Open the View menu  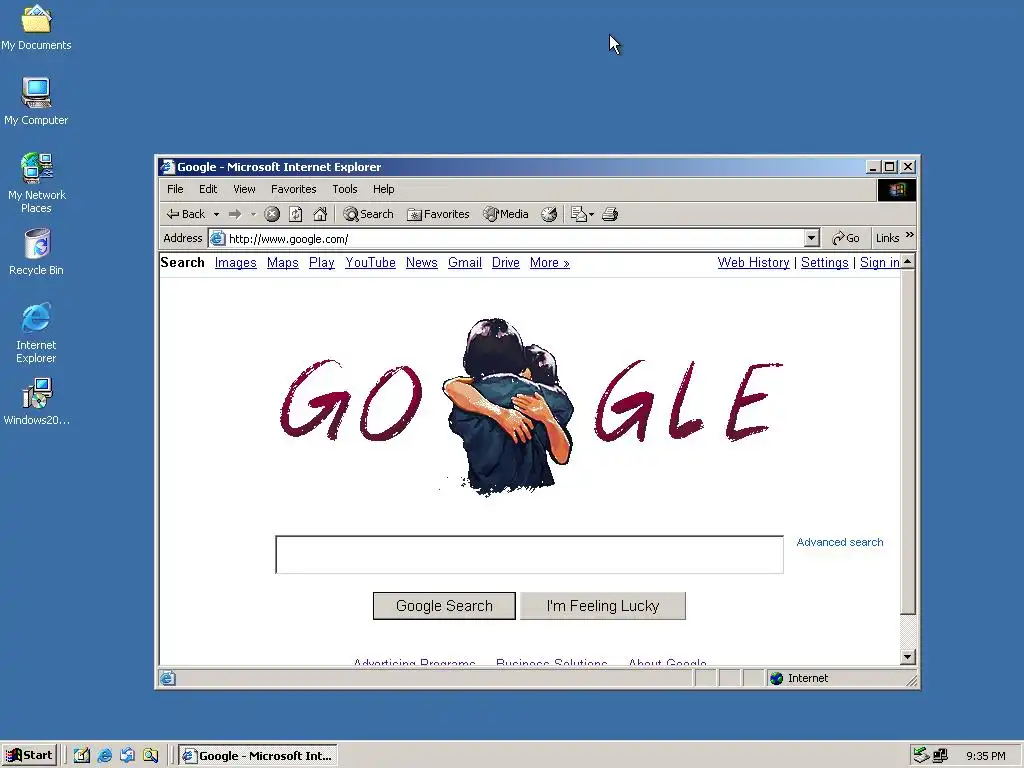pos(244,189)
